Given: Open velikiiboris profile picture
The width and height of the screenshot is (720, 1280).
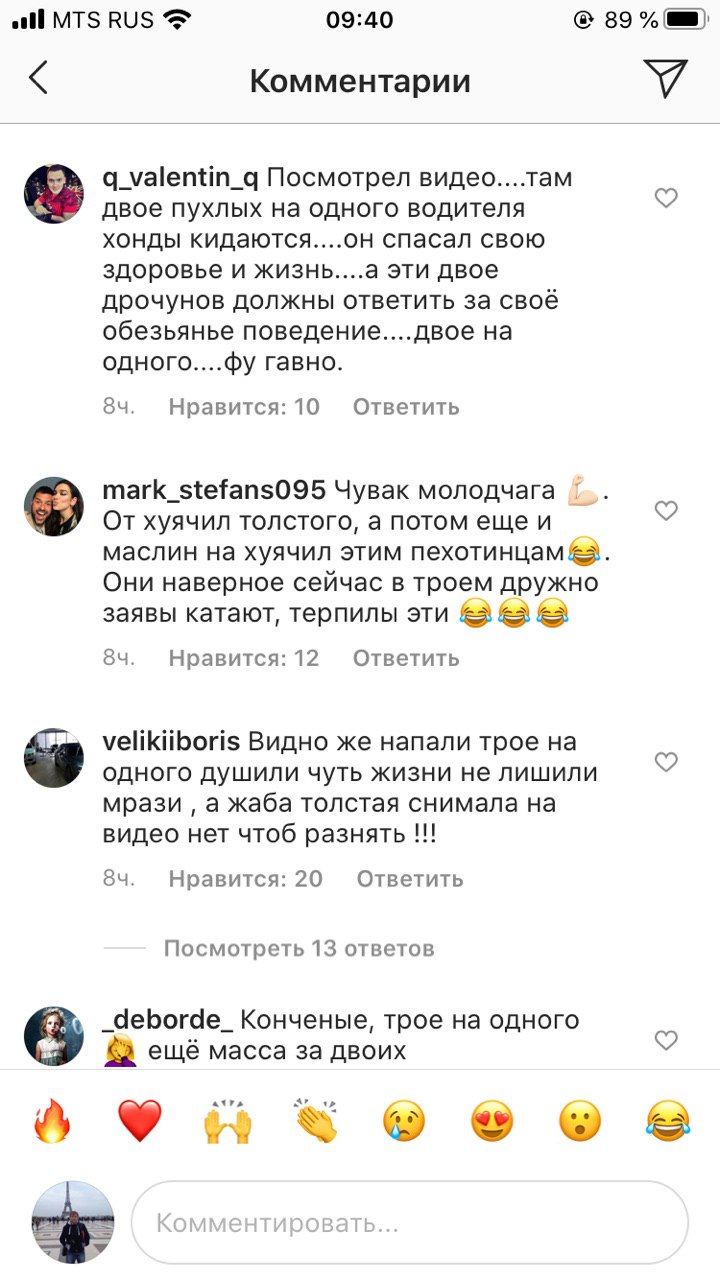Looking at the screenshot, I should [x=53, y=758].
